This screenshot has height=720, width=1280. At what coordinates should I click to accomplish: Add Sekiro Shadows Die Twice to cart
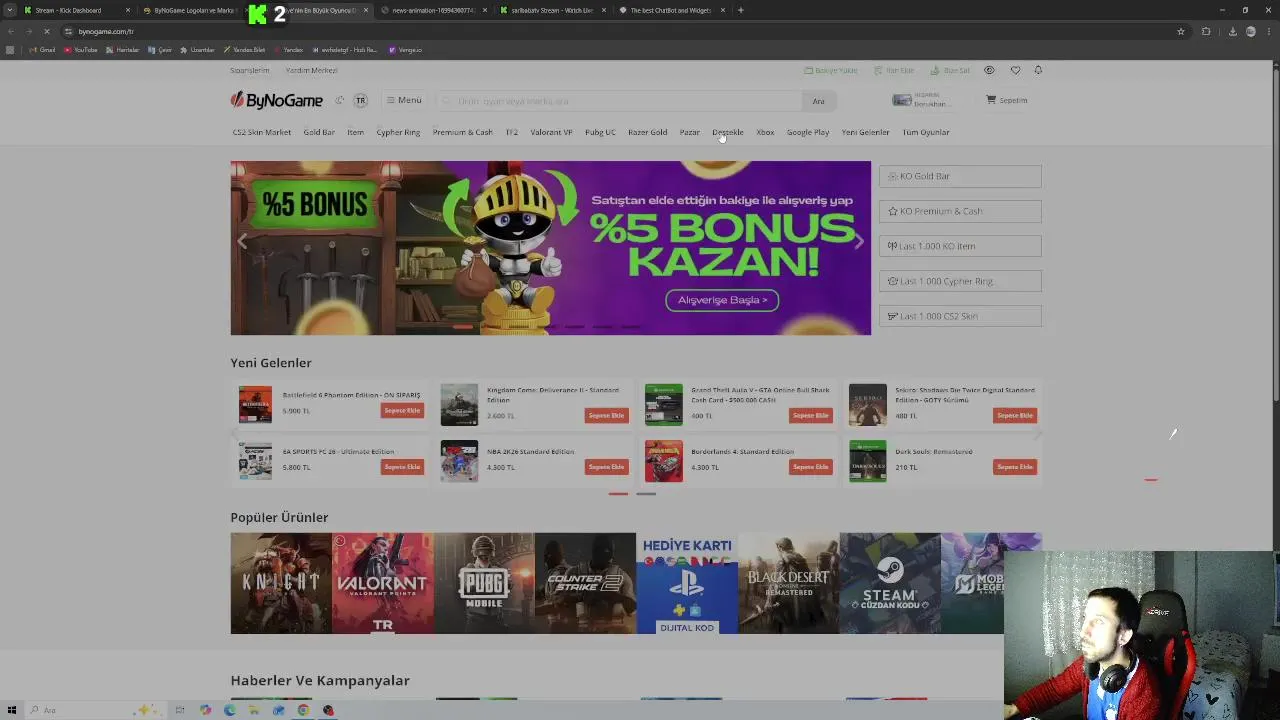pyautogui.click(x=1014, y=415)
